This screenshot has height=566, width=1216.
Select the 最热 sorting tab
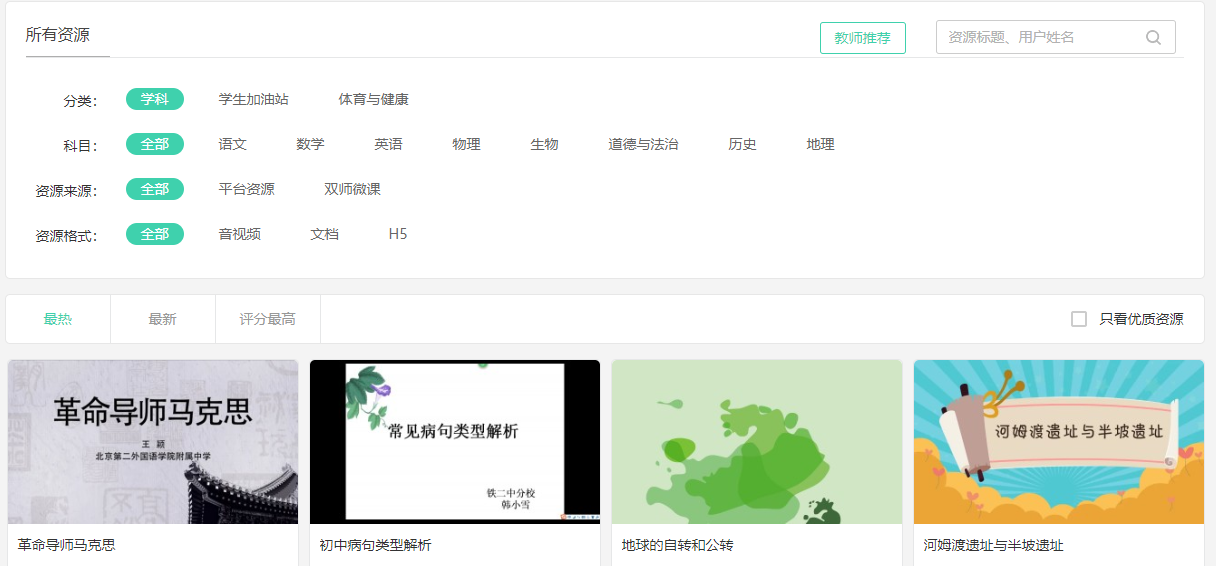(58, 319)
